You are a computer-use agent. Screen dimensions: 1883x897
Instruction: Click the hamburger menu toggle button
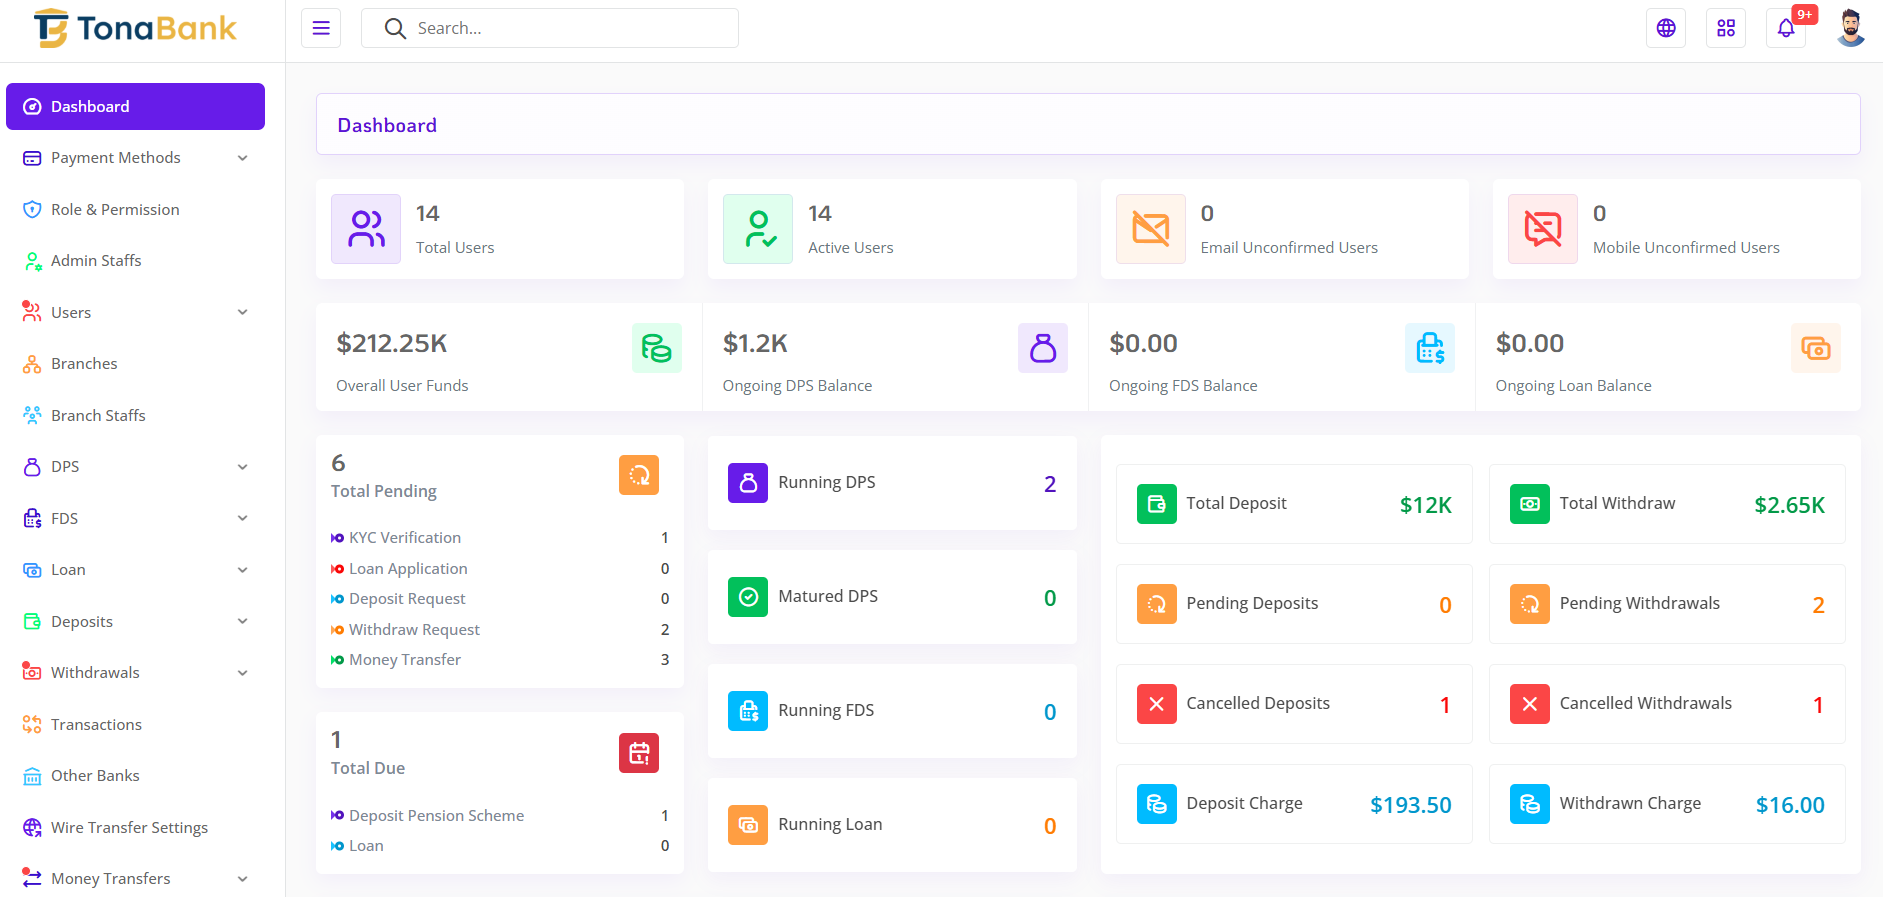[x=321, y=28]
